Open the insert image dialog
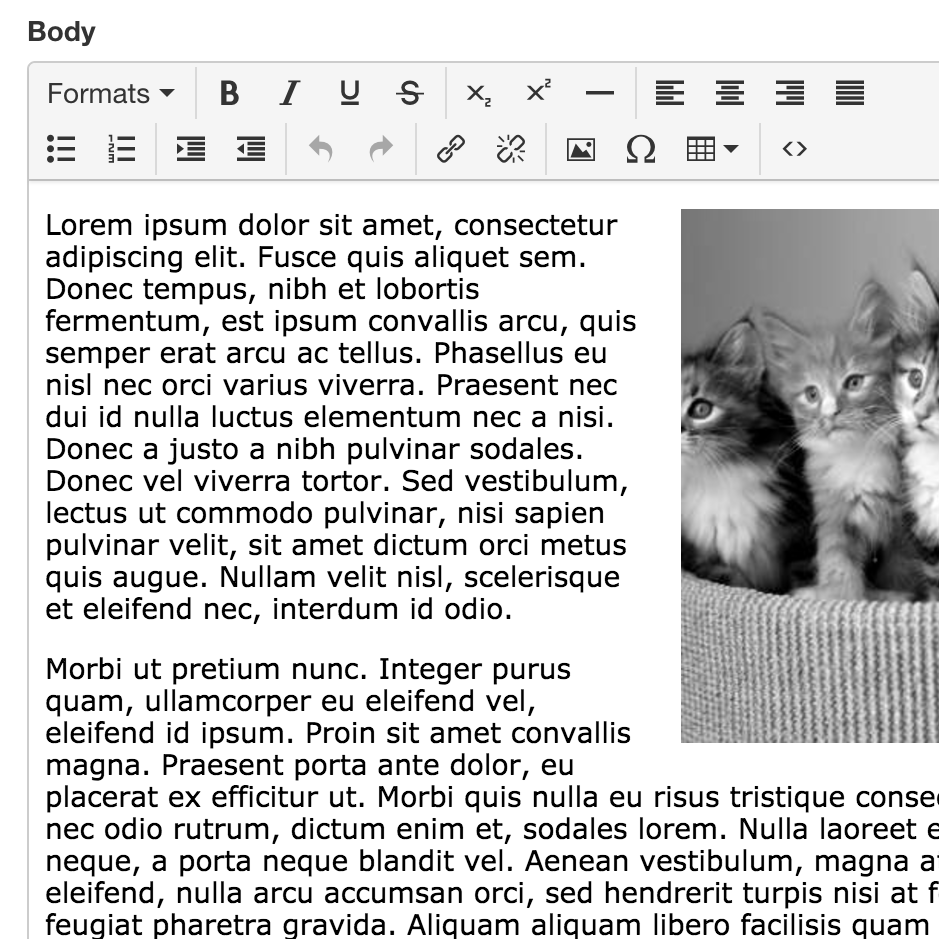The height and width of the screenshot is (939, 939). [581, 150]
